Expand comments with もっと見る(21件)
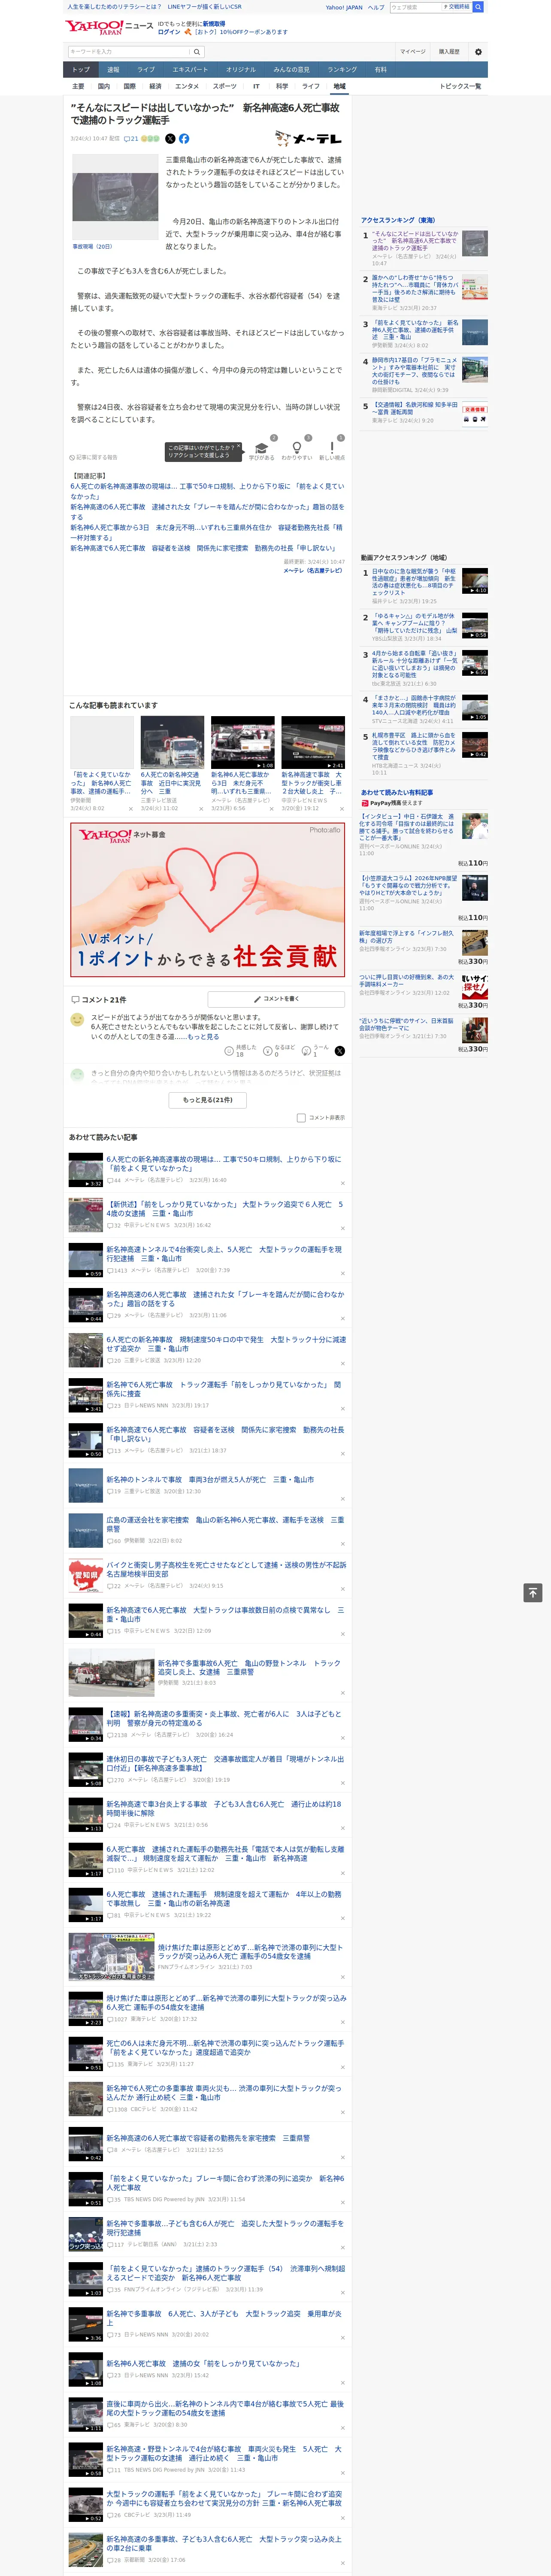The width and height of the screenshot is (551, 2576). 208,1100
